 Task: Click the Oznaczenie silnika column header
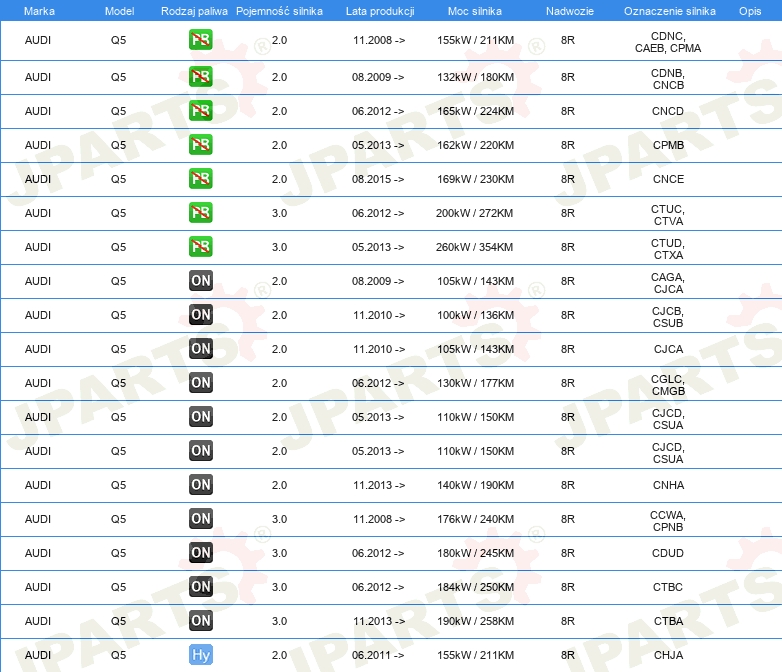point(667,10)
